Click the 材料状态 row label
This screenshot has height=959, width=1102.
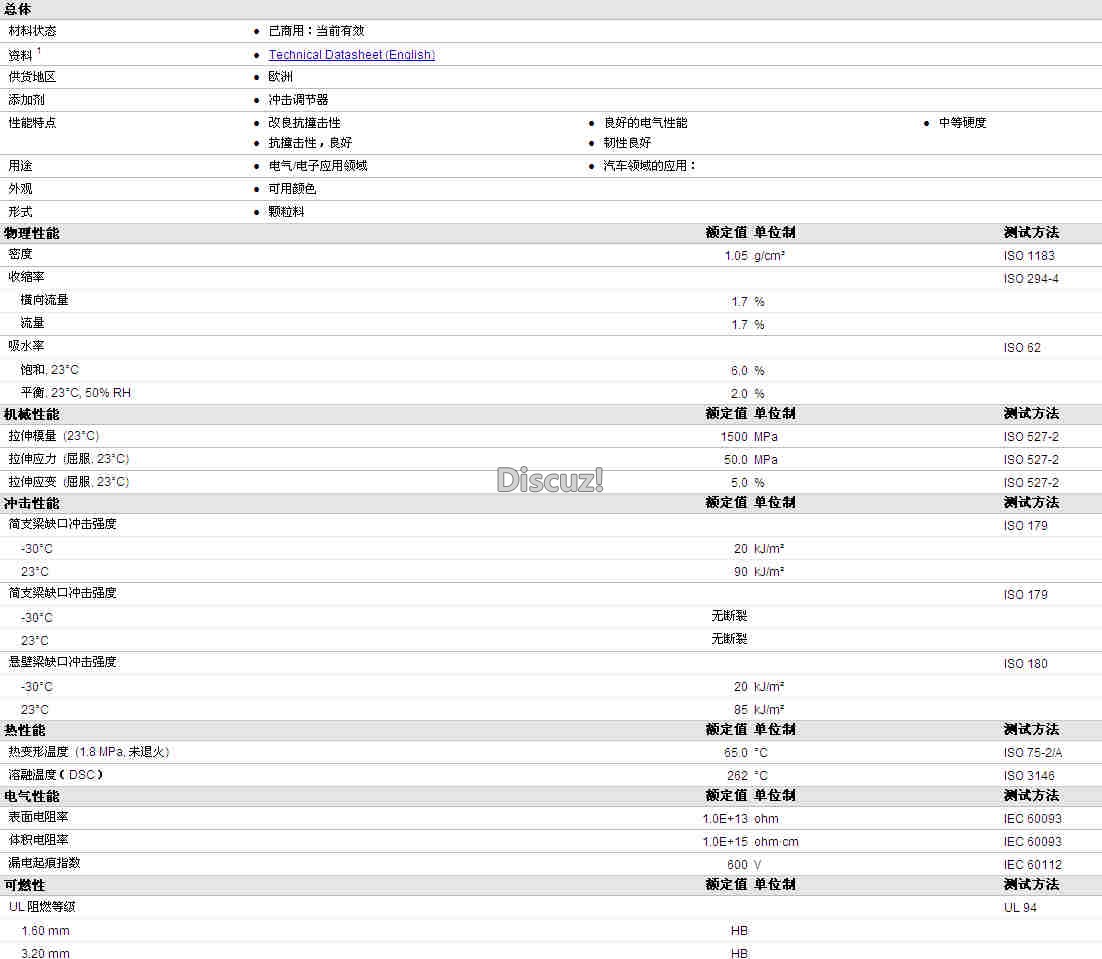click(32, 31)
